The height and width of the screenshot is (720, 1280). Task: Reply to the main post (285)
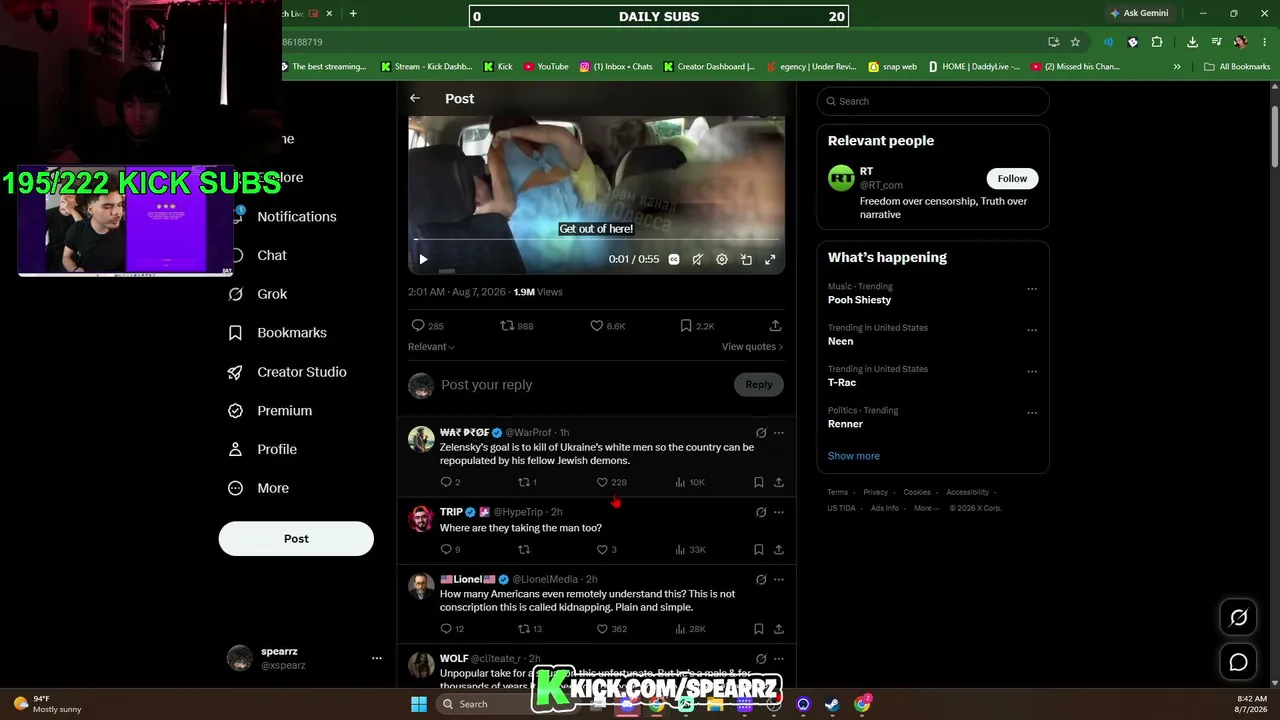pyautogui.click(x=427, y=326)
